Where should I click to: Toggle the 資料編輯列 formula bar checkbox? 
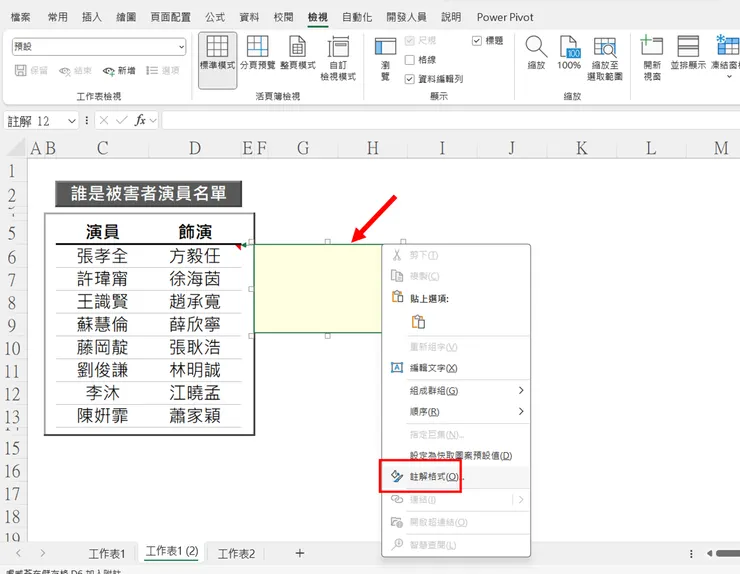(410, 79)
